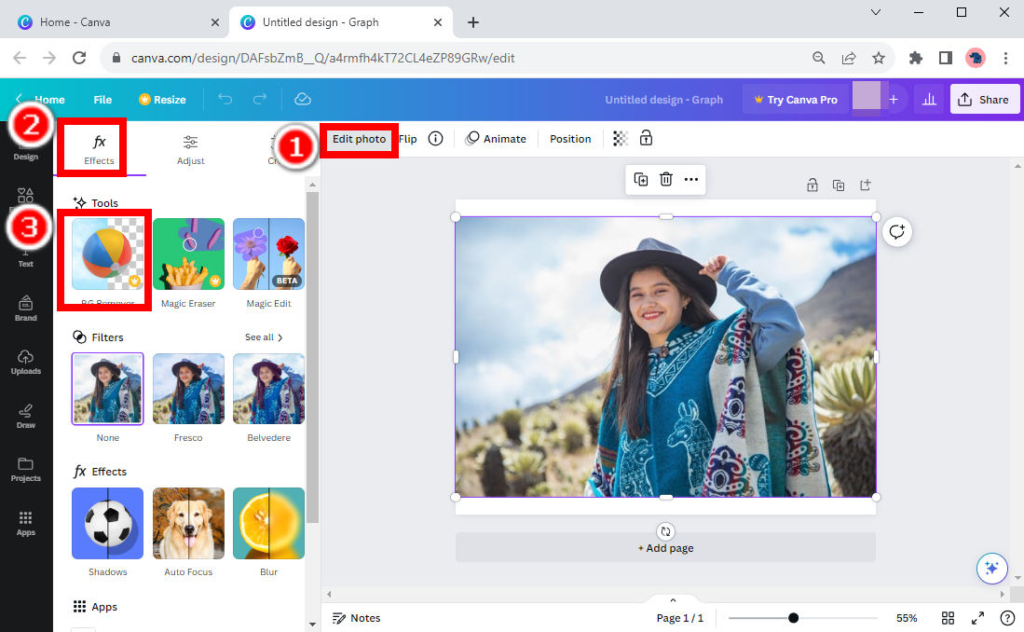1024x632 pixels.
Task: Toggle fullscreen present mode icon
Action: (x=978, y=618)
